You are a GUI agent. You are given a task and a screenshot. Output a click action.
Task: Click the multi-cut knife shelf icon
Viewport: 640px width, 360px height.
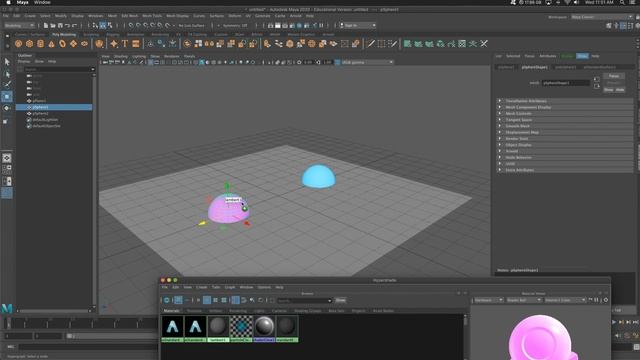pos(371,44)
